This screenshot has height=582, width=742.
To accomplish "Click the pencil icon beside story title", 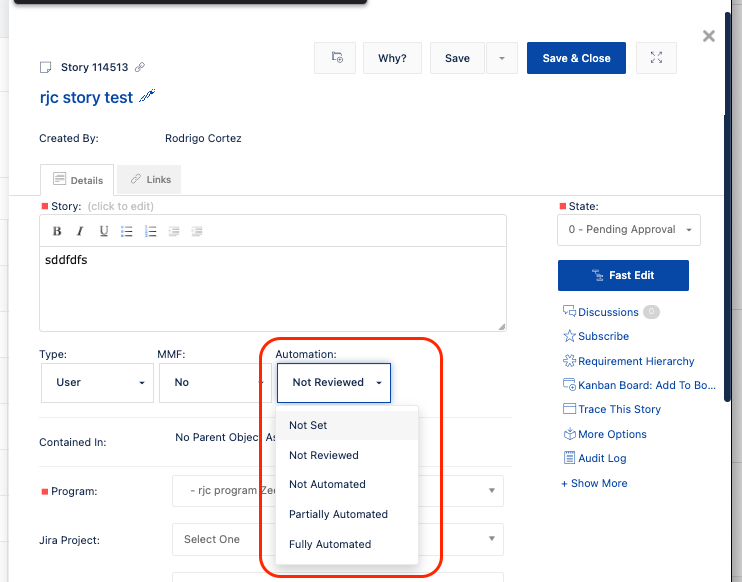I will [x=147, y=96].
